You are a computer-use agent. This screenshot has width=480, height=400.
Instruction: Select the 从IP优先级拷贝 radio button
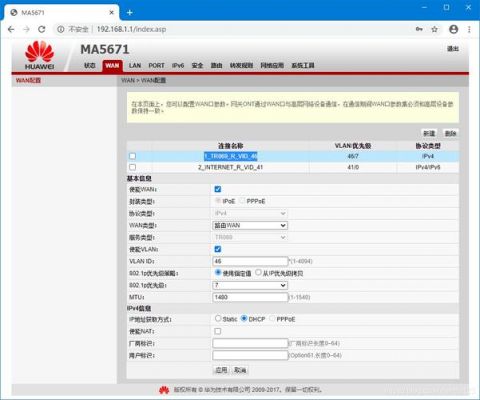[258, 272]
